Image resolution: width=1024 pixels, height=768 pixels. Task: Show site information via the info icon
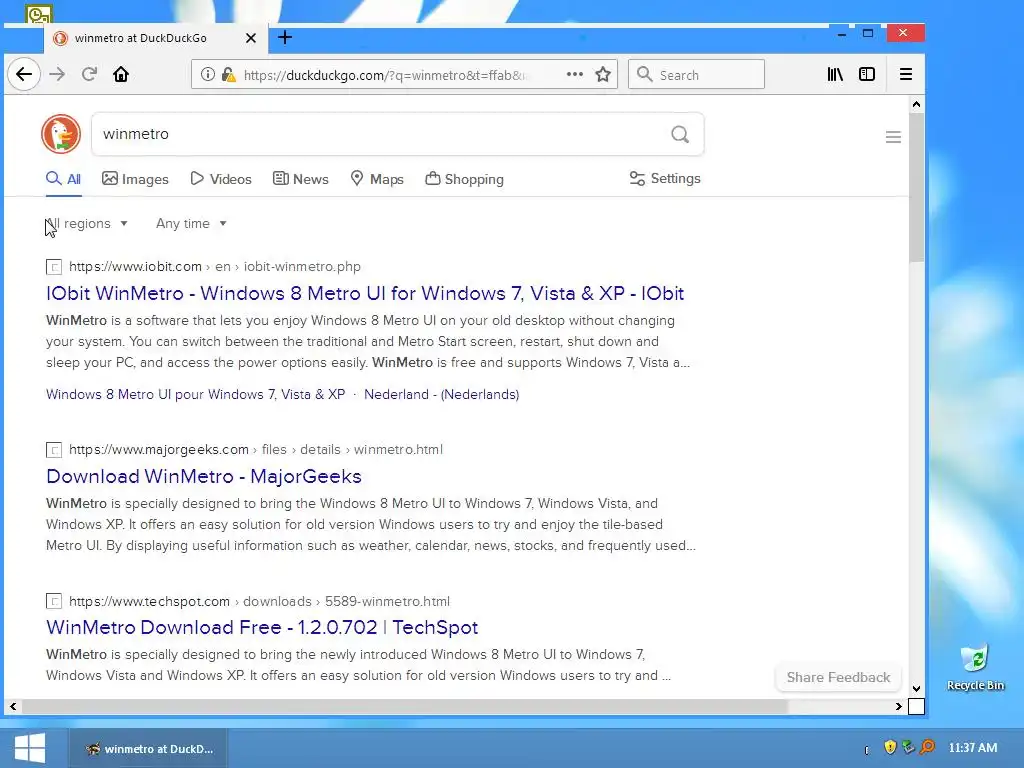click(207, 74)
